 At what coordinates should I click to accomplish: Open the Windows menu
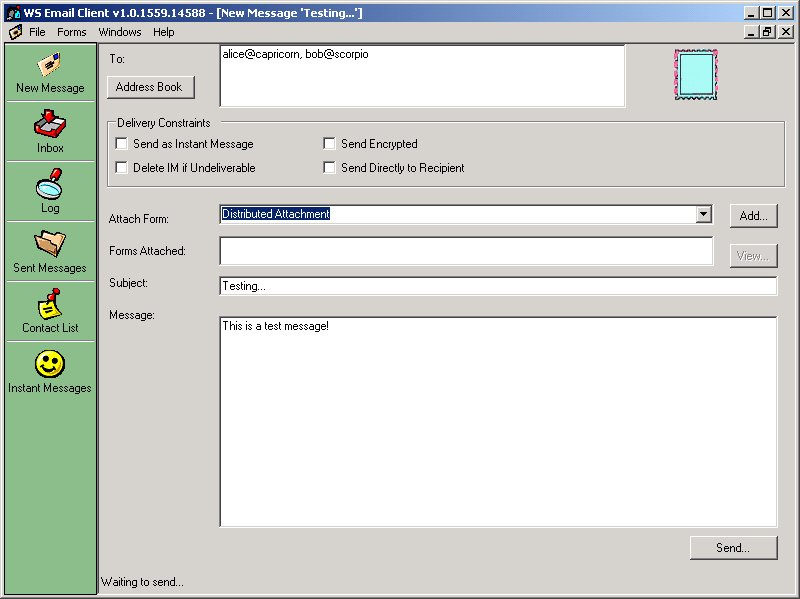coord(120,32)
